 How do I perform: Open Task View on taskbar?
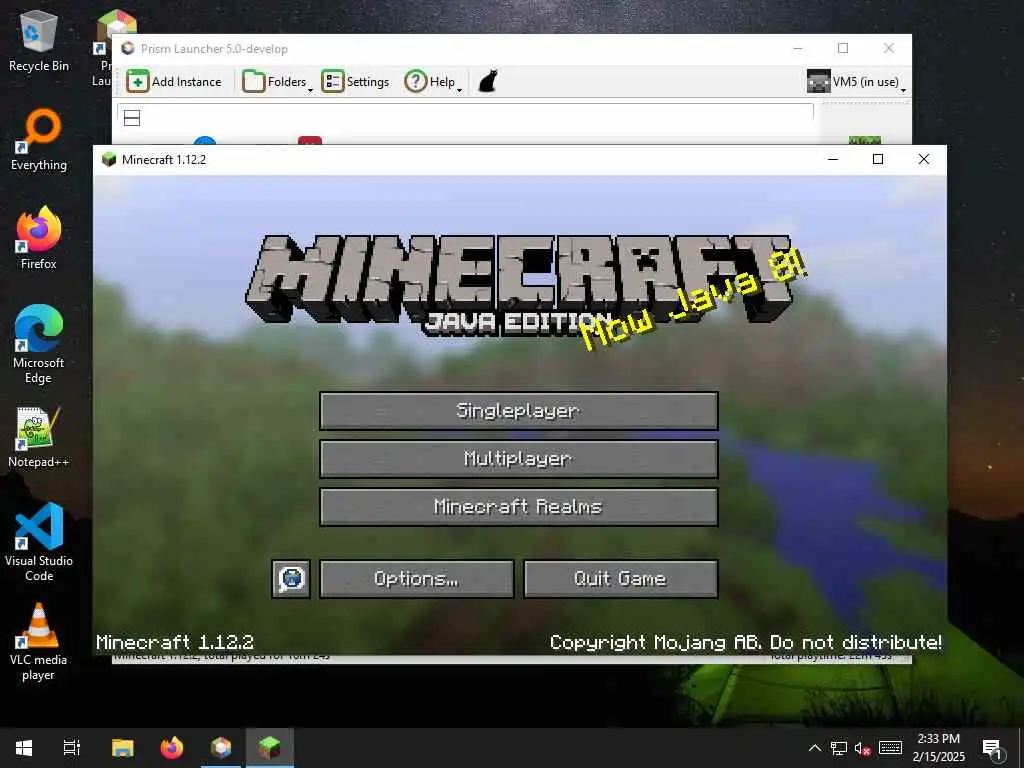point(72,748)
